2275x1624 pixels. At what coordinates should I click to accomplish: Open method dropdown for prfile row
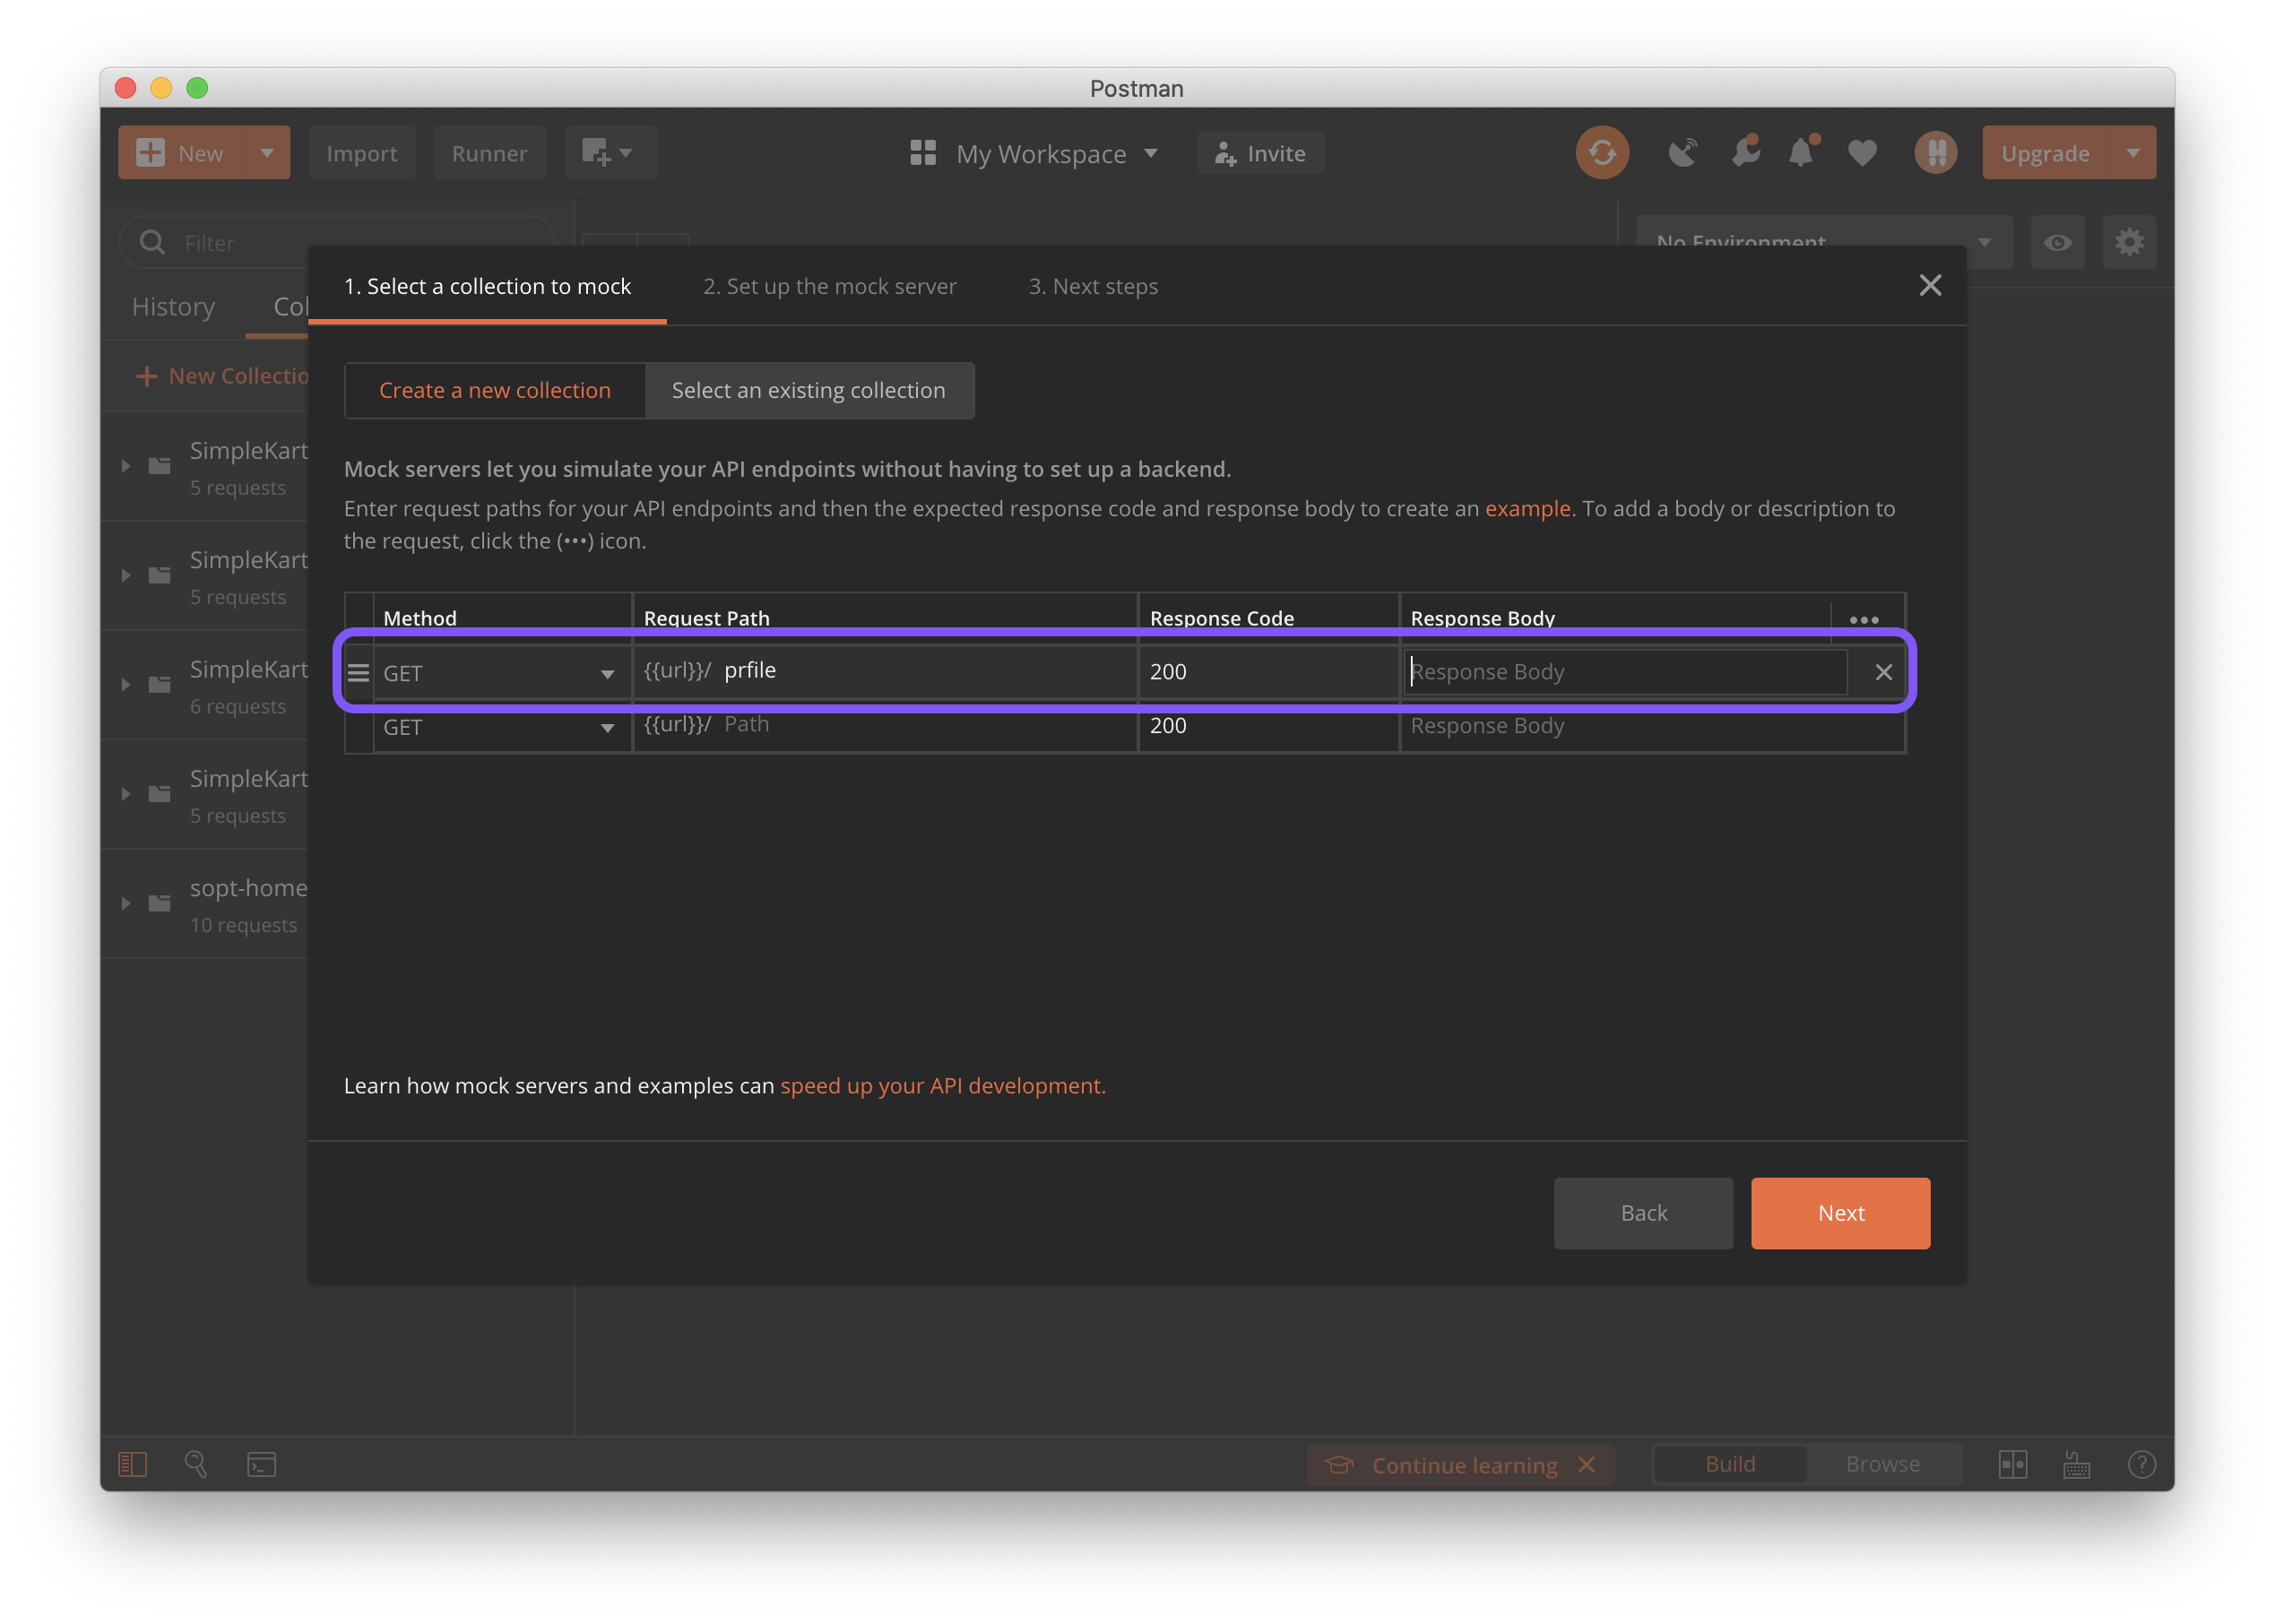pyautogui.click(x=500, y=673)
